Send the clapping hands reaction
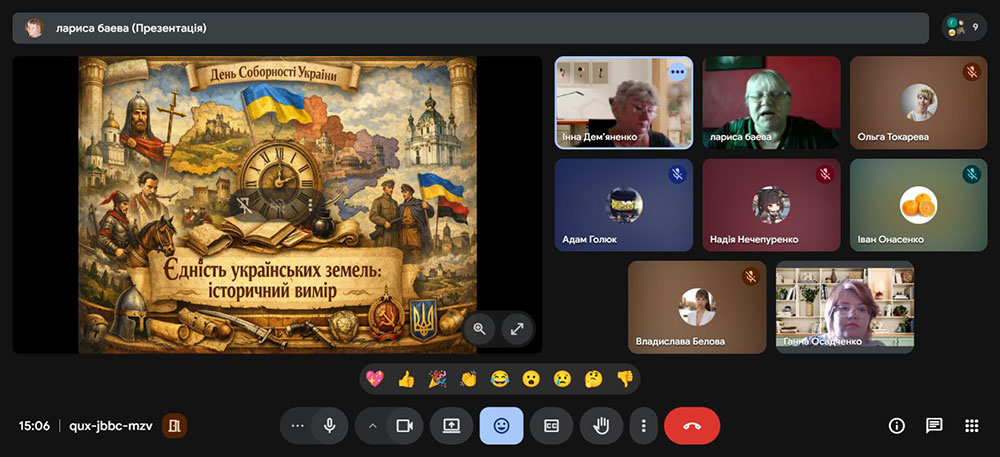Viewport: 1000px width, 457px height. tap(468, 379)
